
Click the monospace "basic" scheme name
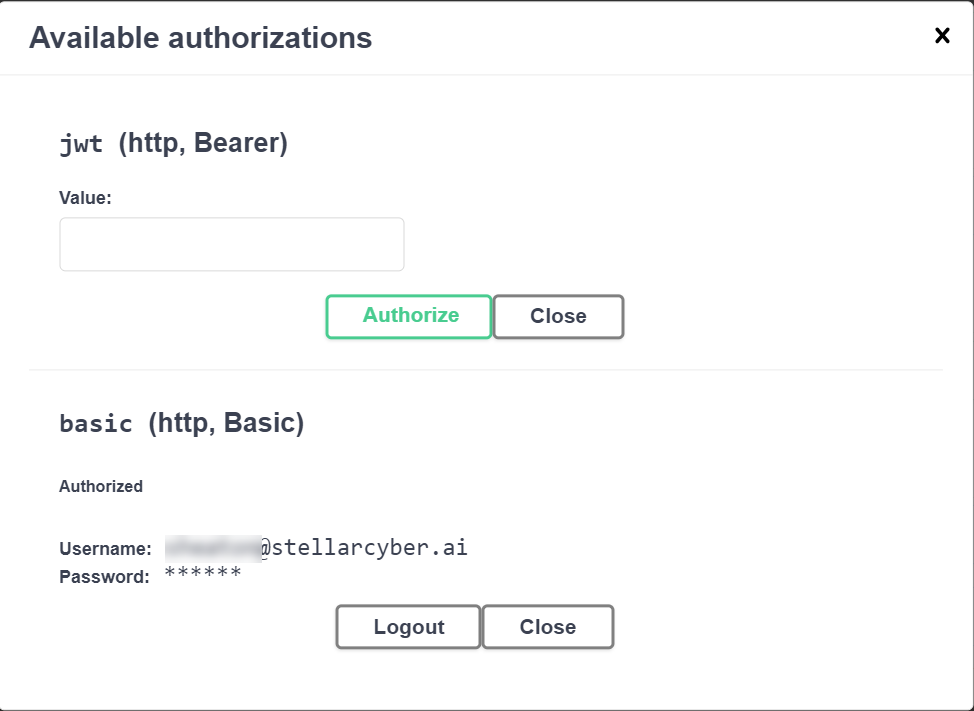click(96, 424)
